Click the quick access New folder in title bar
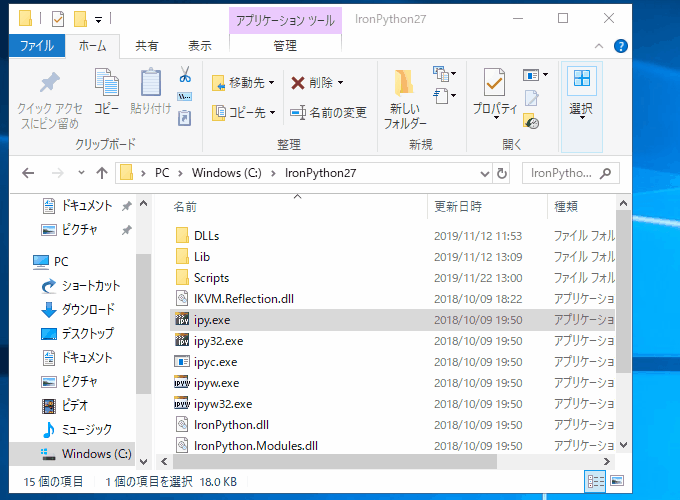The height and width of the screenshot is (500, 680). point(80,19)
